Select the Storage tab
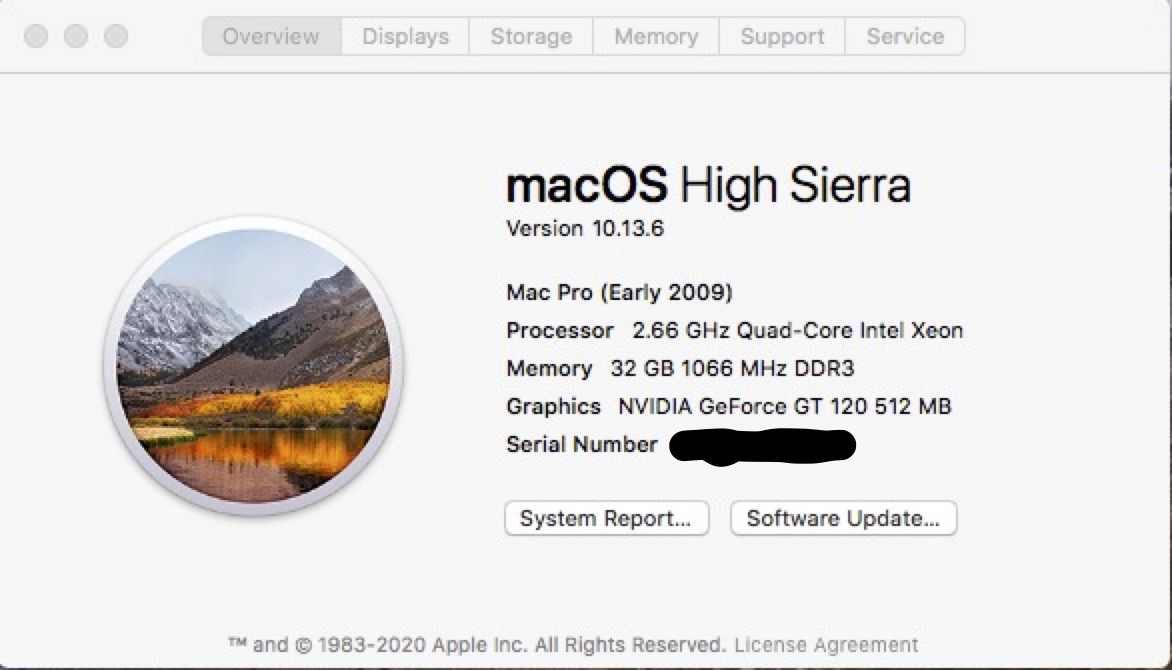This screenshot has height=670, width=1172. 531,37
